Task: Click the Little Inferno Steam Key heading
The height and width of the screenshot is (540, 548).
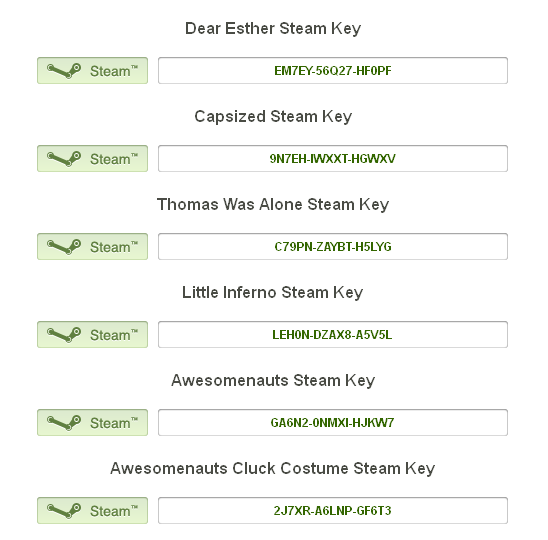Action: pos(273,293)
